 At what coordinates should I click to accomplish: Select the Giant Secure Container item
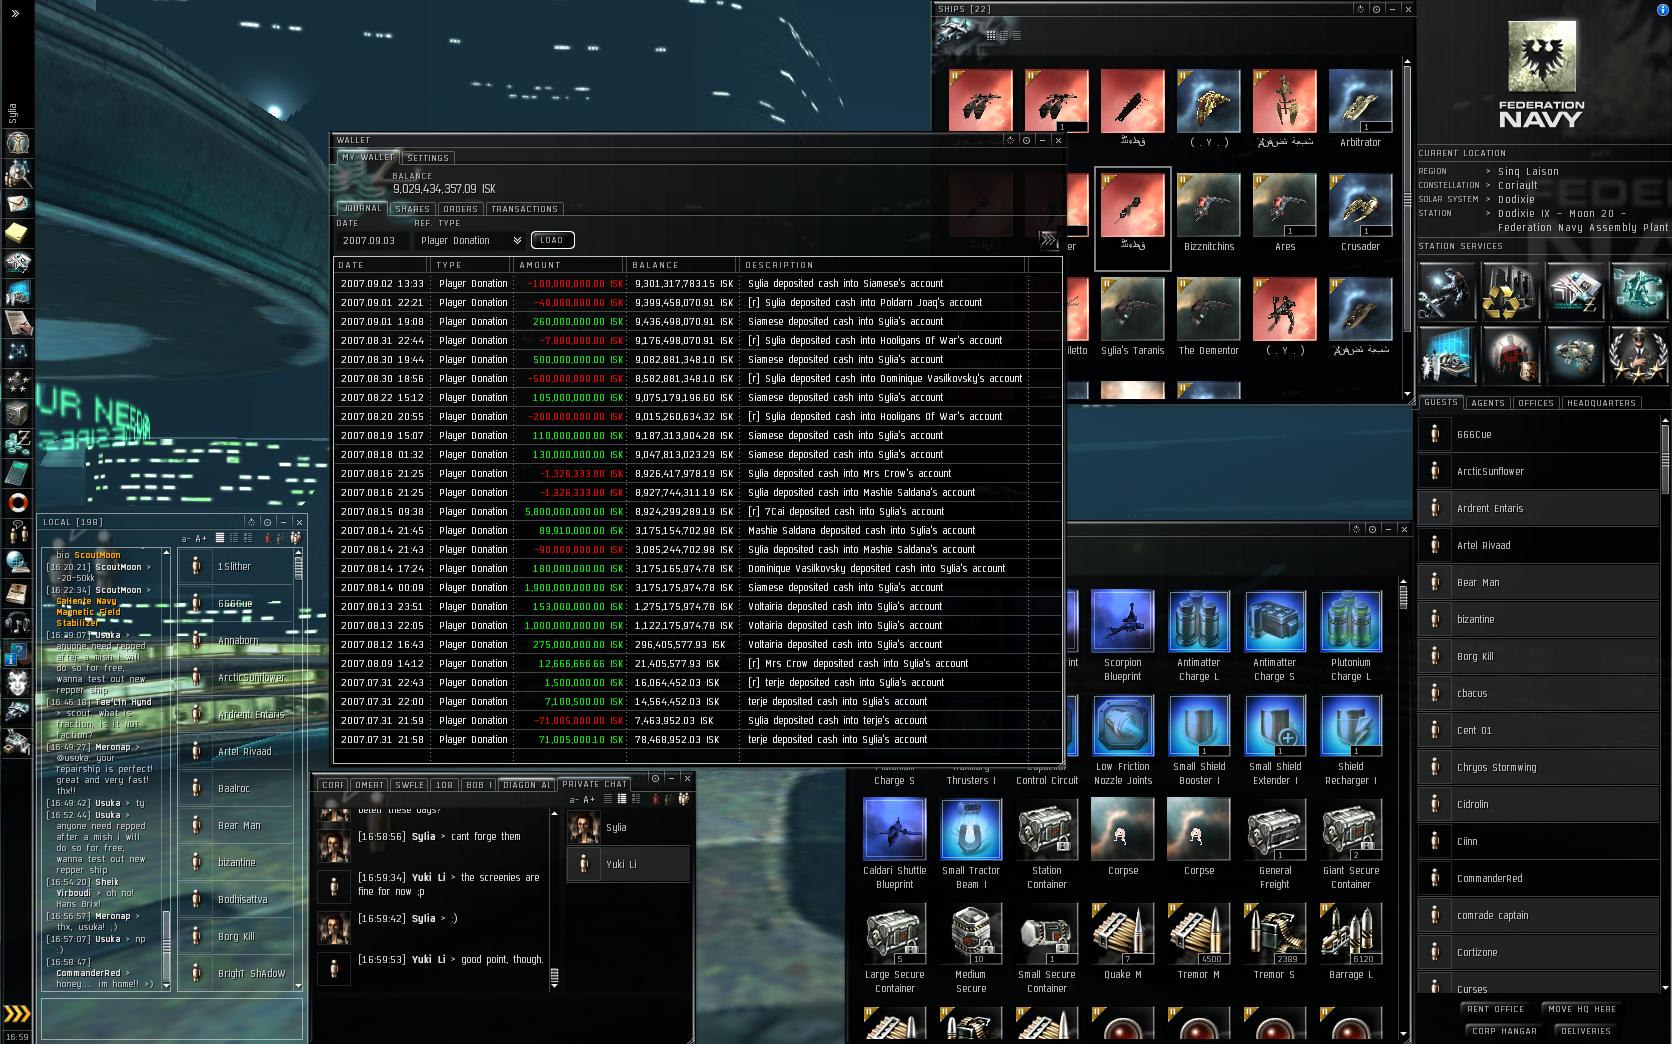coord(1351,844)
